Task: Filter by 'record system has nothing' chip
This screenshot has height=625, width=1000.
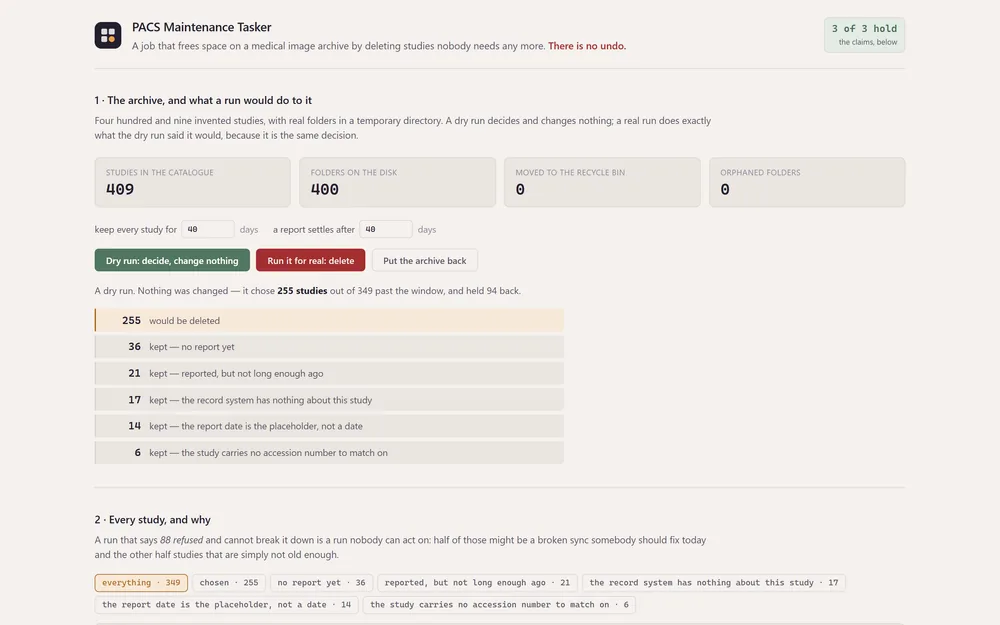Action: point(714,583)
